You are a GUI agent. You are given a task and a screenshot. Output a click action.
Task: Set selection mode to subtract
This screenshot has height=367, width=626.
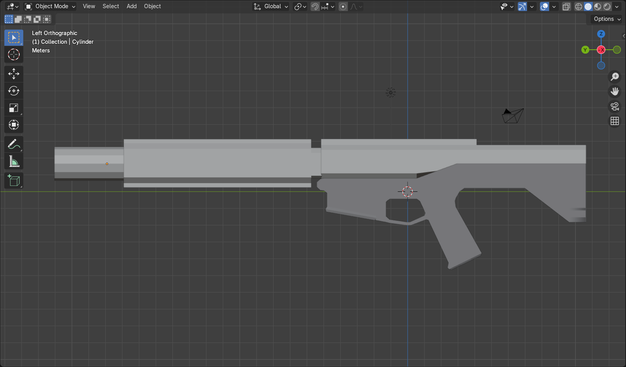click(28, 19)
